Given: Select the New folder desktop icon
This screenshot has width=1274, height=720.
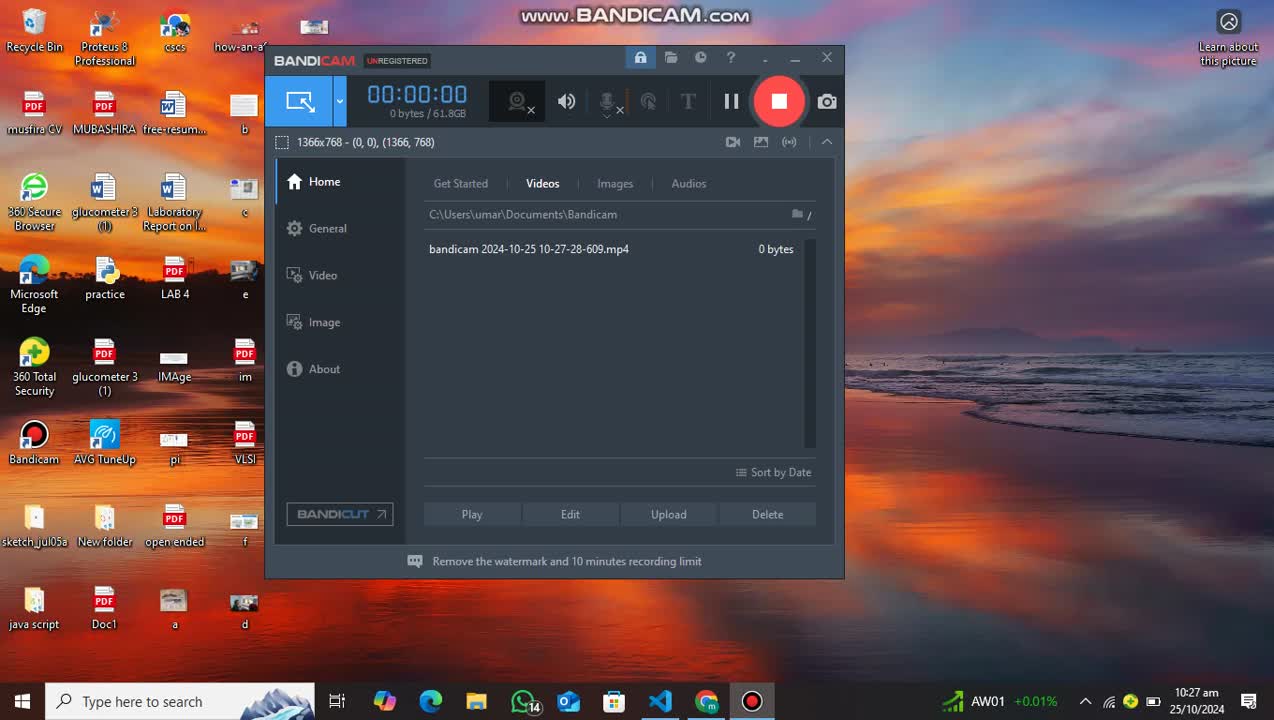Looking at the screenshot, I should (105, 526).
